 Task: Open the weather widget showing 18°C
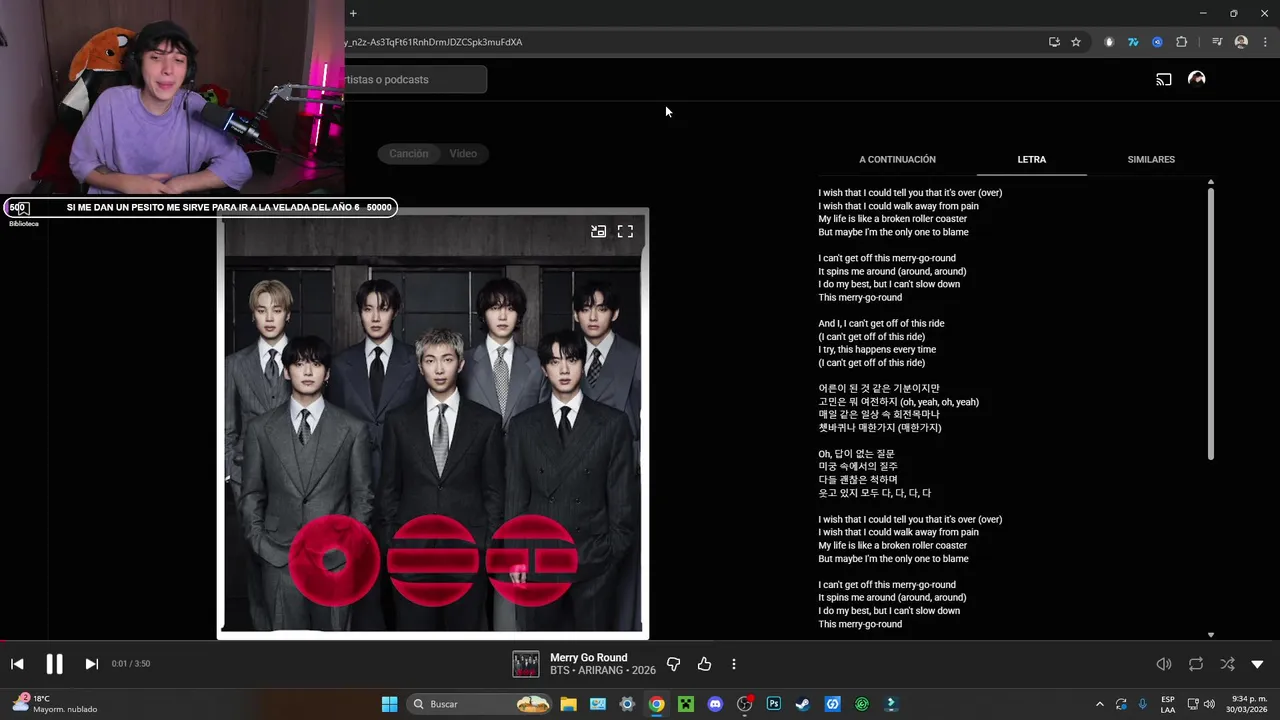(x=56, y=704)
